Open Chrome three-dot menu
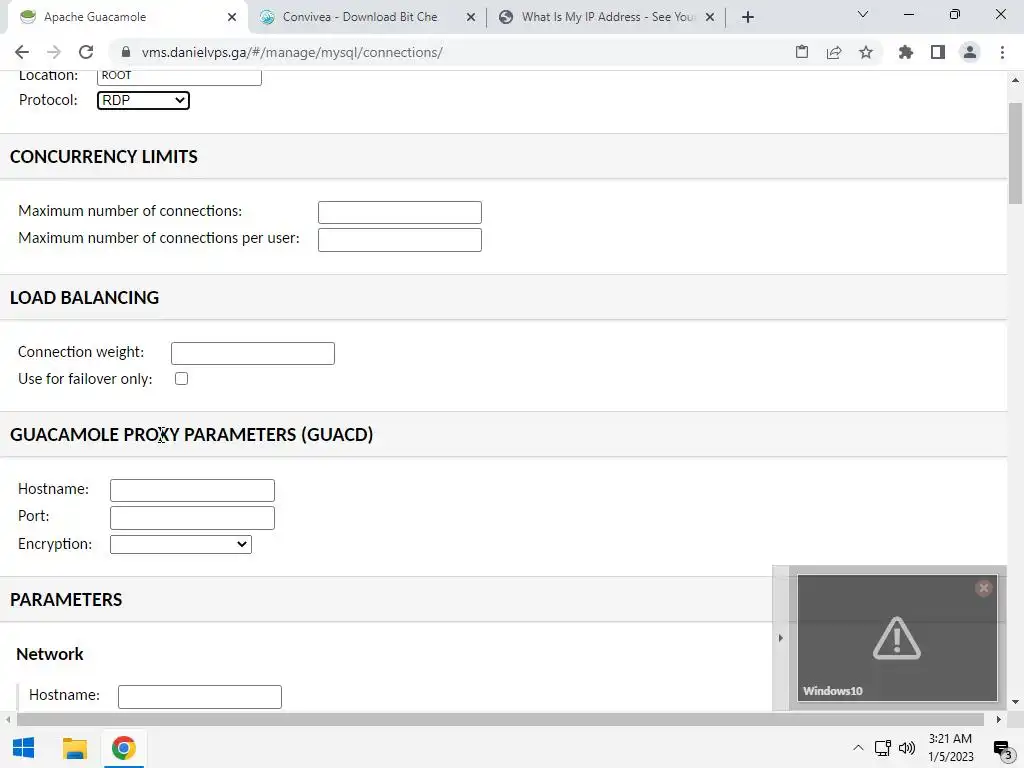Viewport: 1024px width, 768px height. tap(1002, 52)
